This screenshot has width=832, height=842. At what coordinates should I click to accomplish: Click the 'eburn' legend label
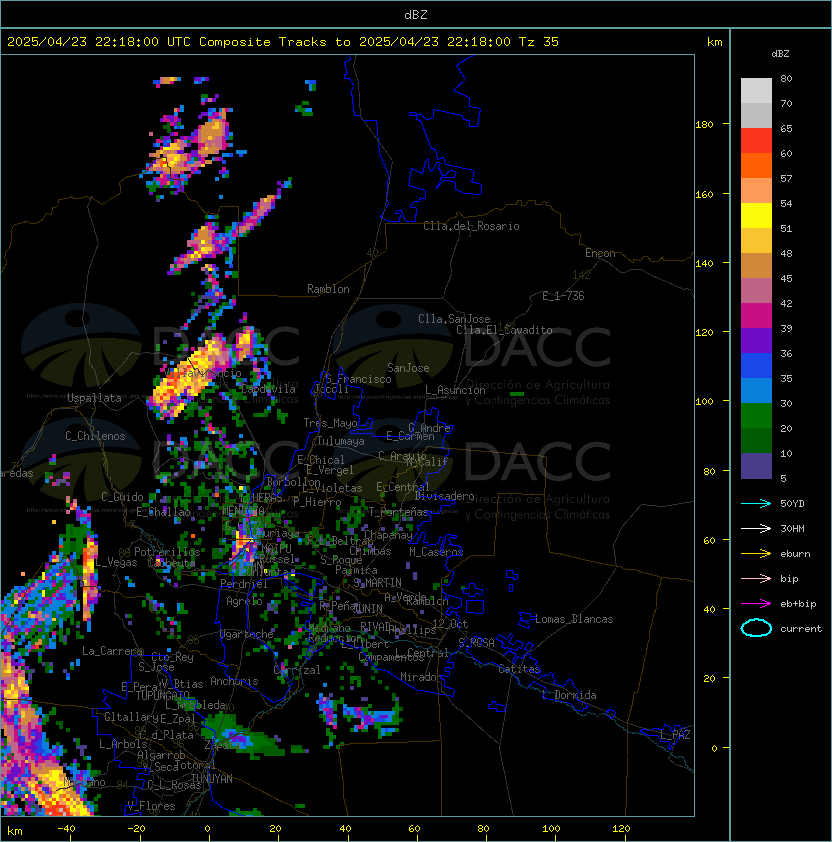(795, 554)
